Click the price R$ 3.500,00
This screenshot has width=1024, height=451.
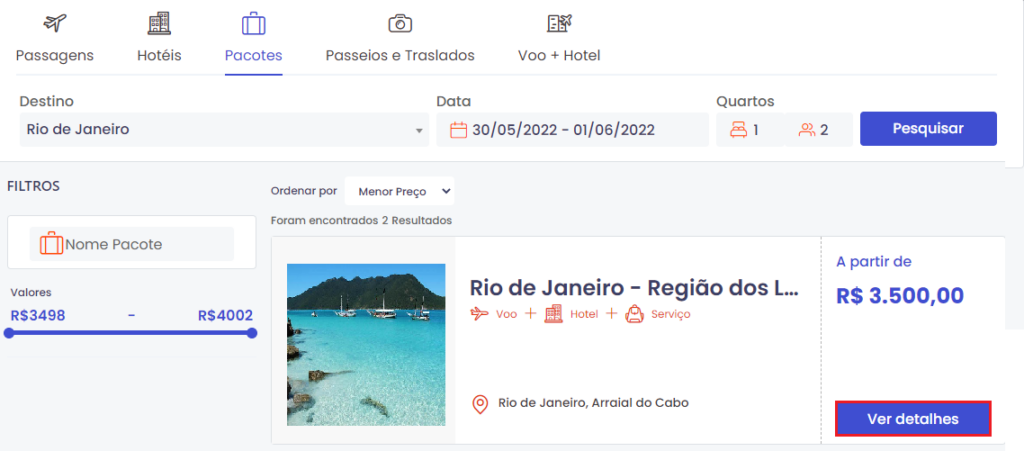900,296
